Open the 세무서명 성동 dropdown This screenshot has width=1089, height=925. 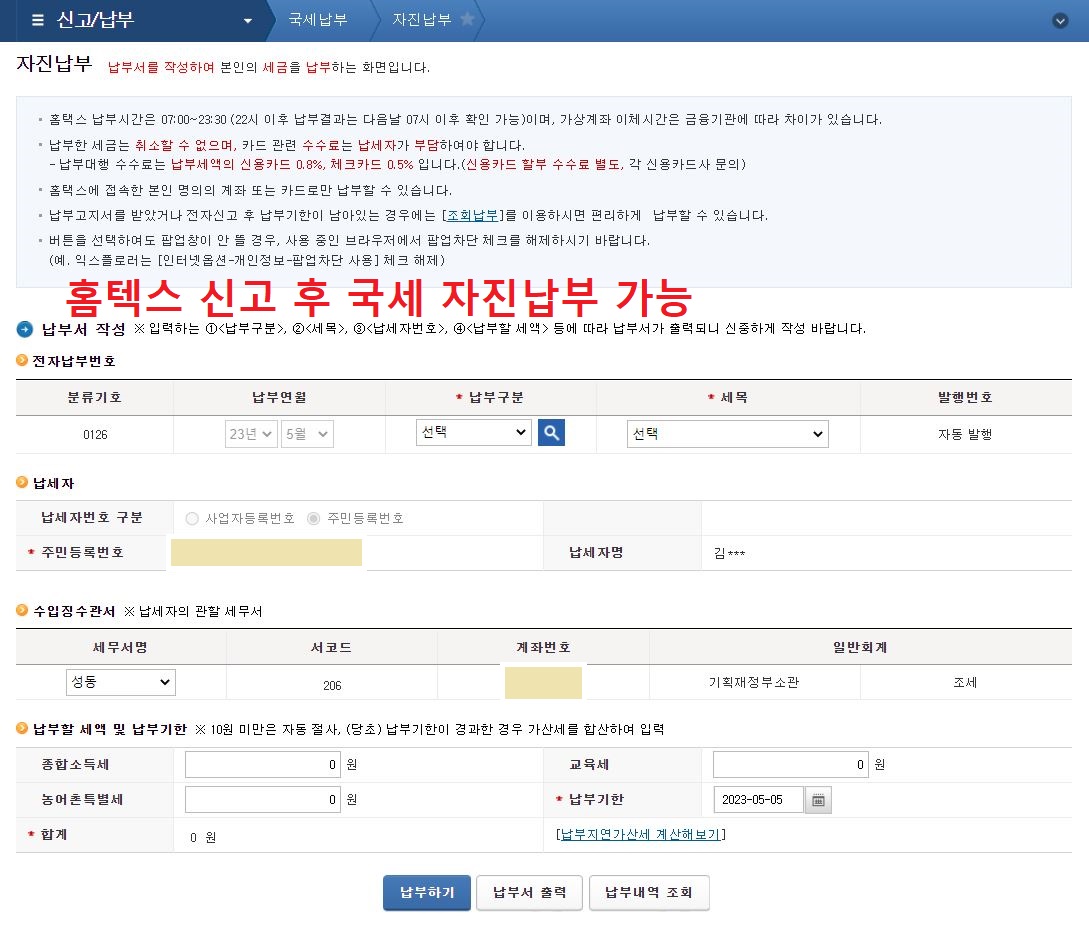tap(121, 682)
